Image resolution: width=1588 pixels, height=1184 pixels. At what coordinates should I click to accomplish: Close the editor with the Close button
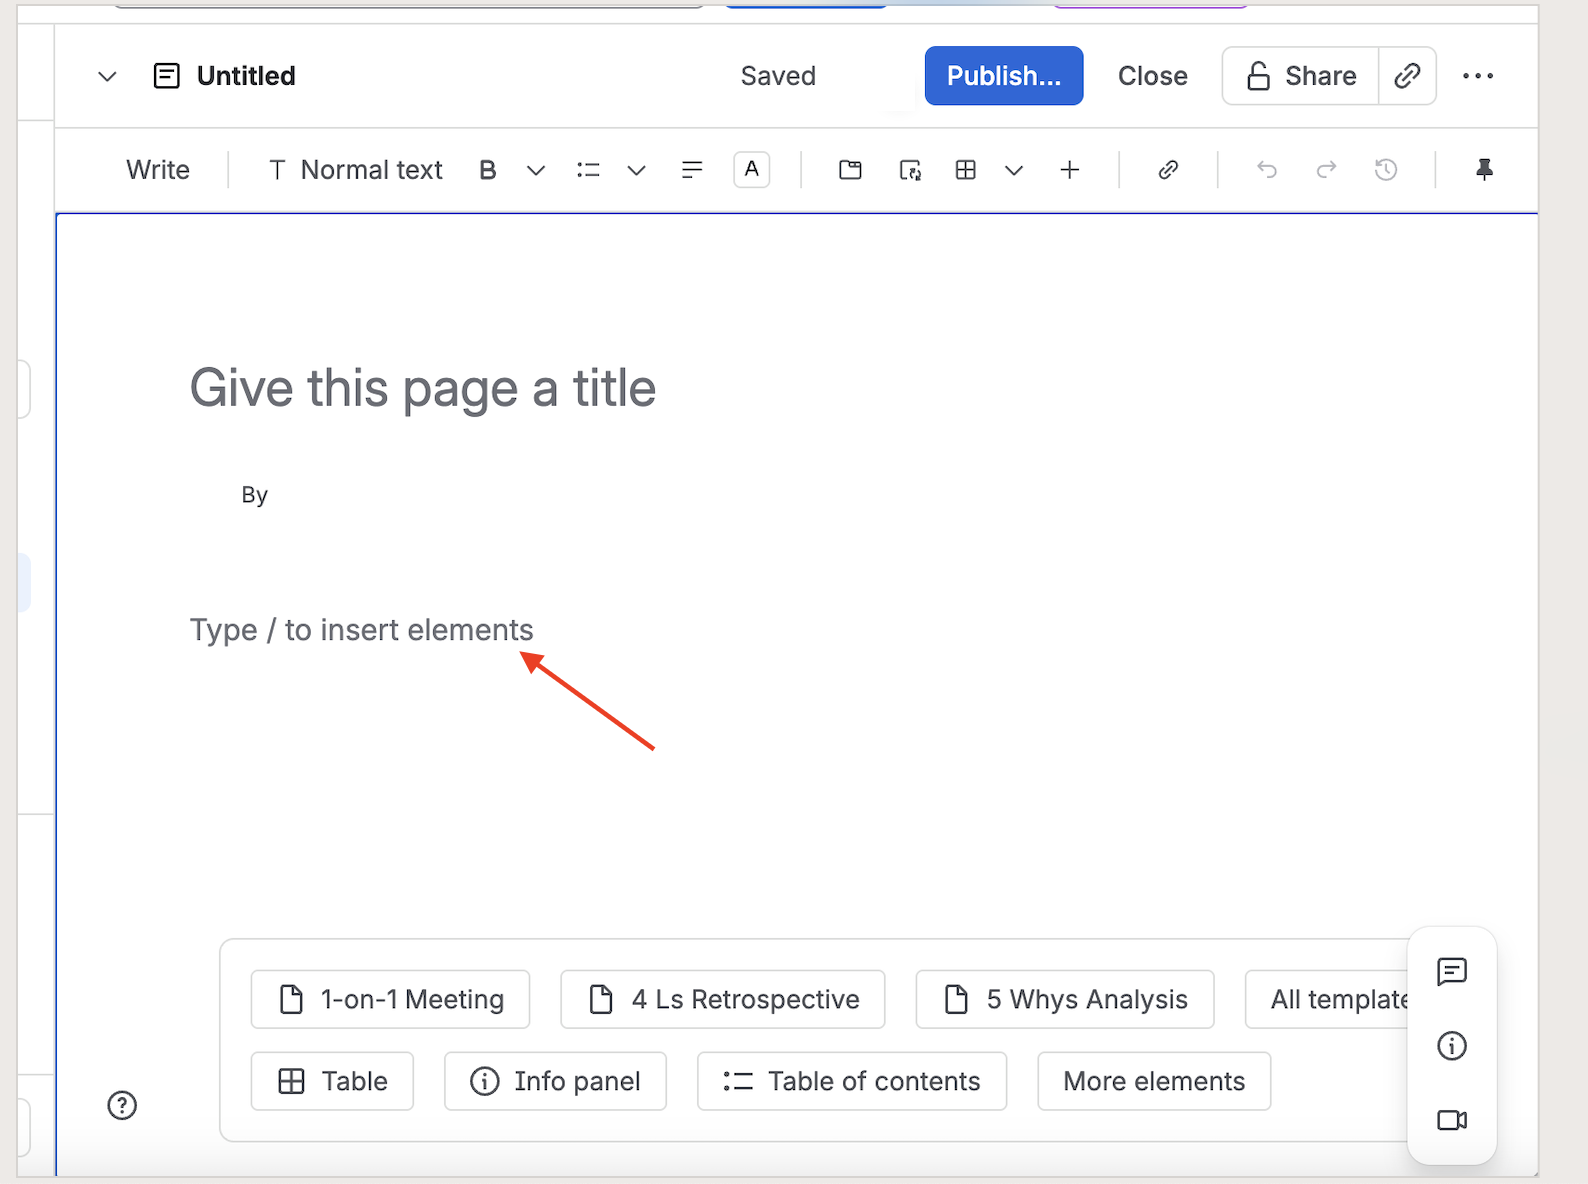(x=1153, y=76)
